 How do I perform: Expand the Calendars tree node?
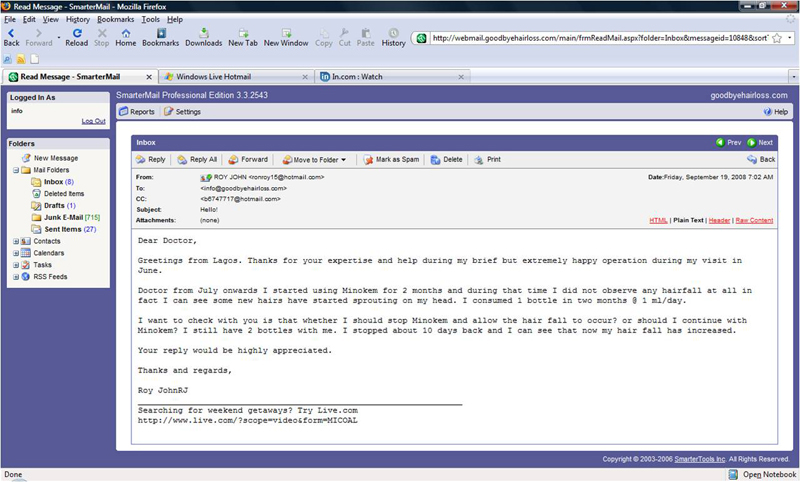[x=15, y=253]
